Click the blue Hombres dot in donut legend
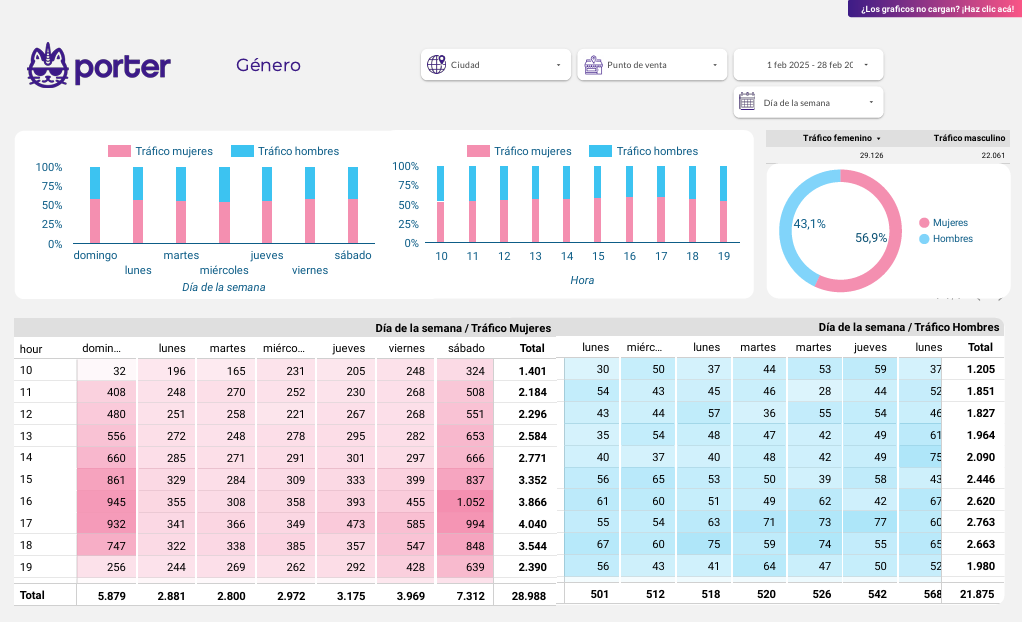Screen dimensions: 1022x622 pyautogui.click(x=924, y=239)
